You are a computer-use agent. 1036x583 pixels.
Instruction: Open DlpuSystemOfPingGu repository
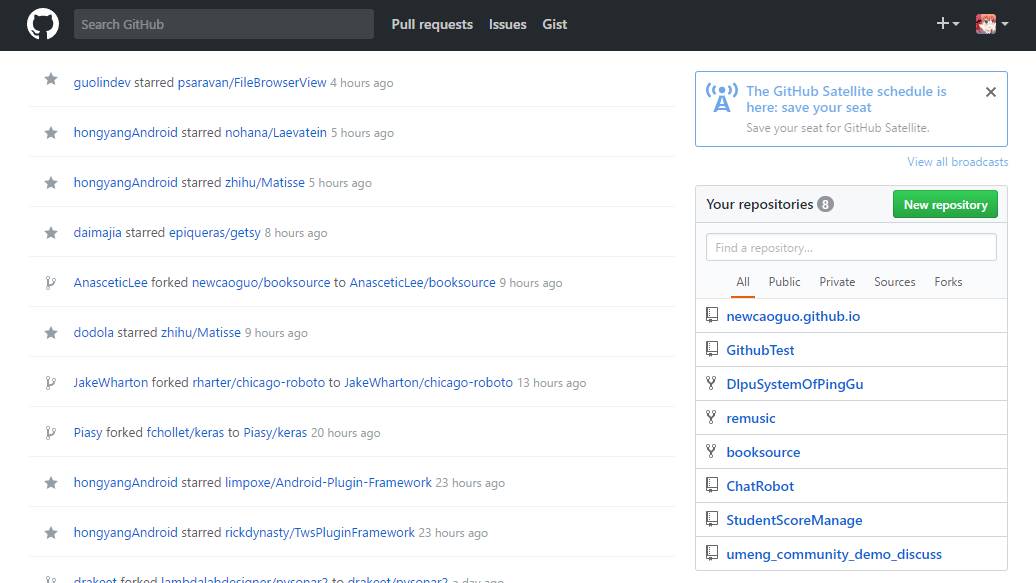(794, 384)
